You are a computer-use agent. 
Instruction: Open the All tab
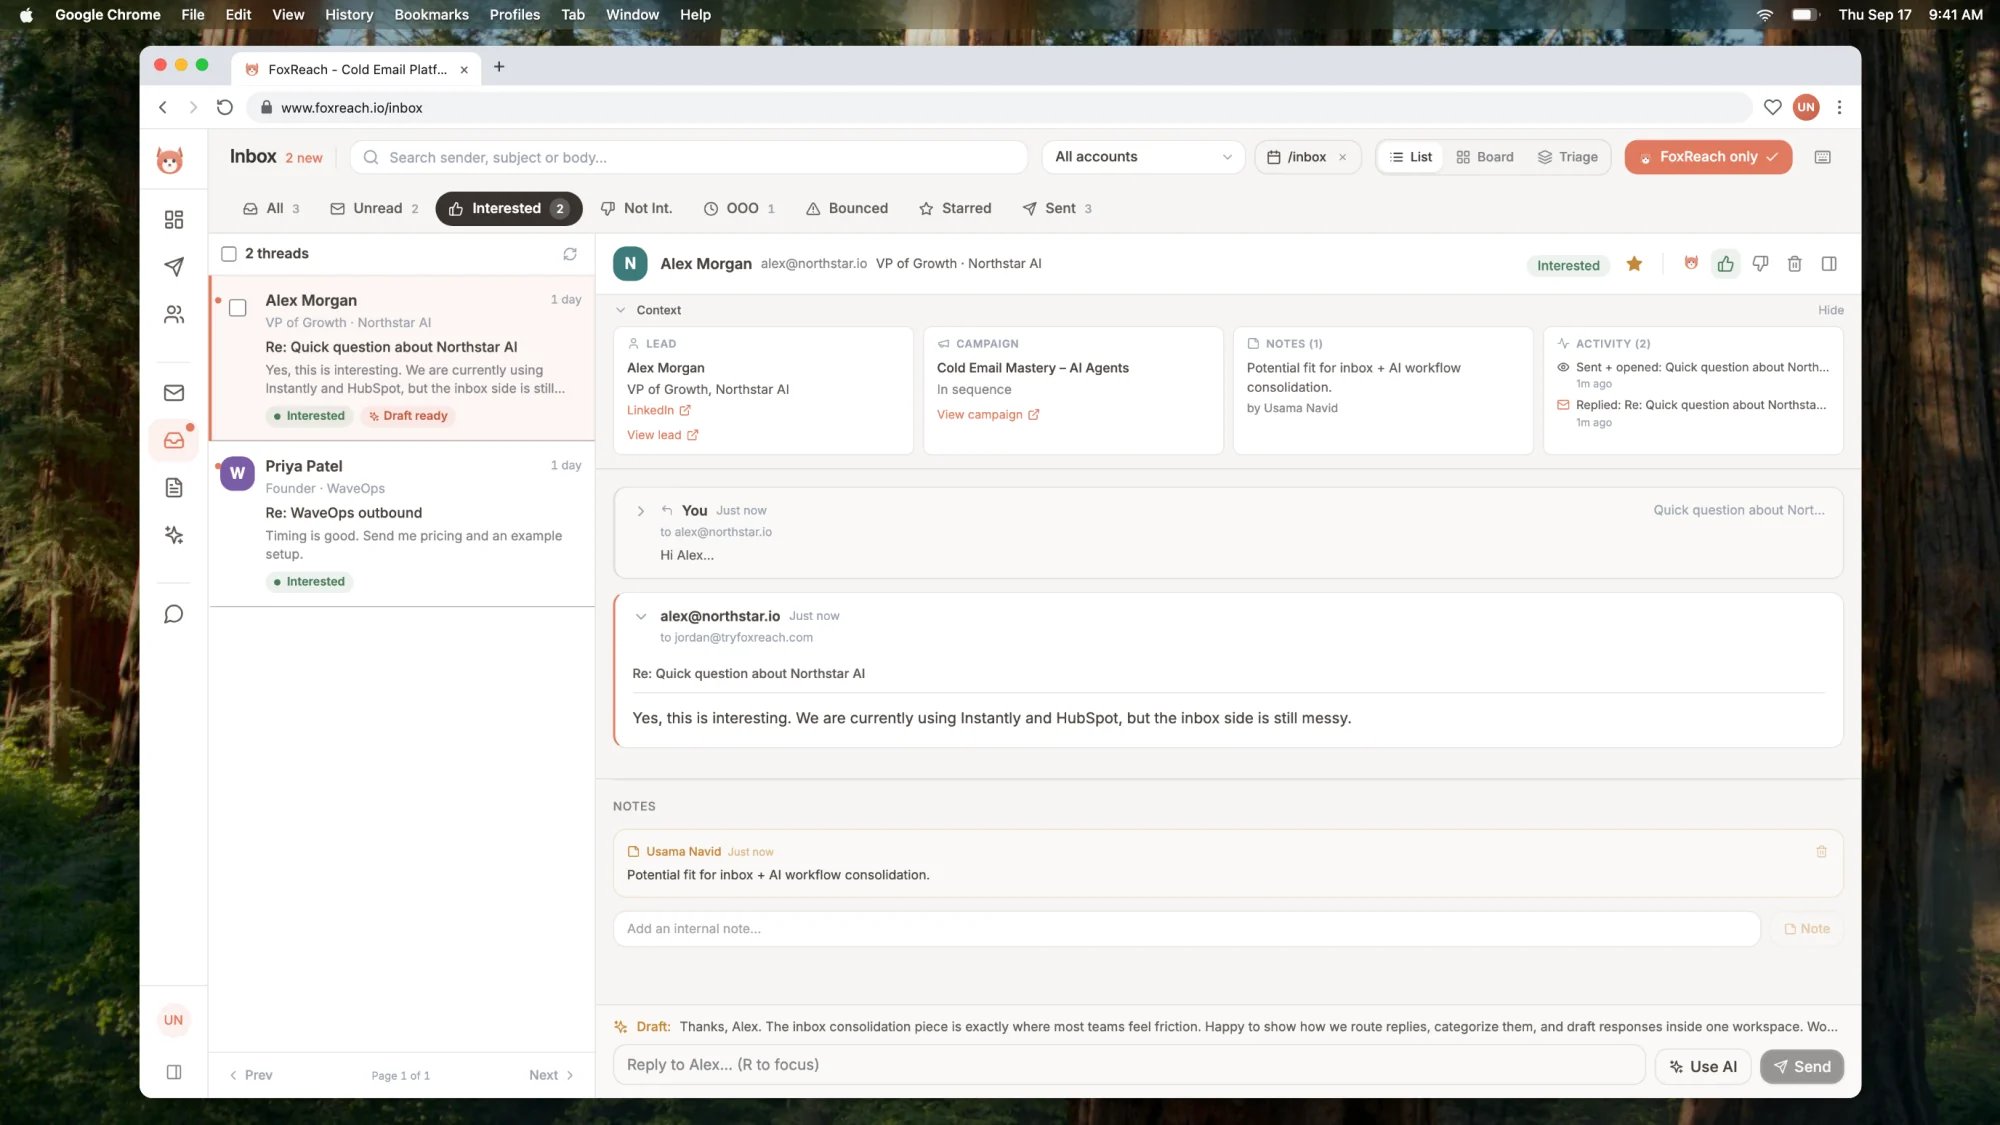271,209
